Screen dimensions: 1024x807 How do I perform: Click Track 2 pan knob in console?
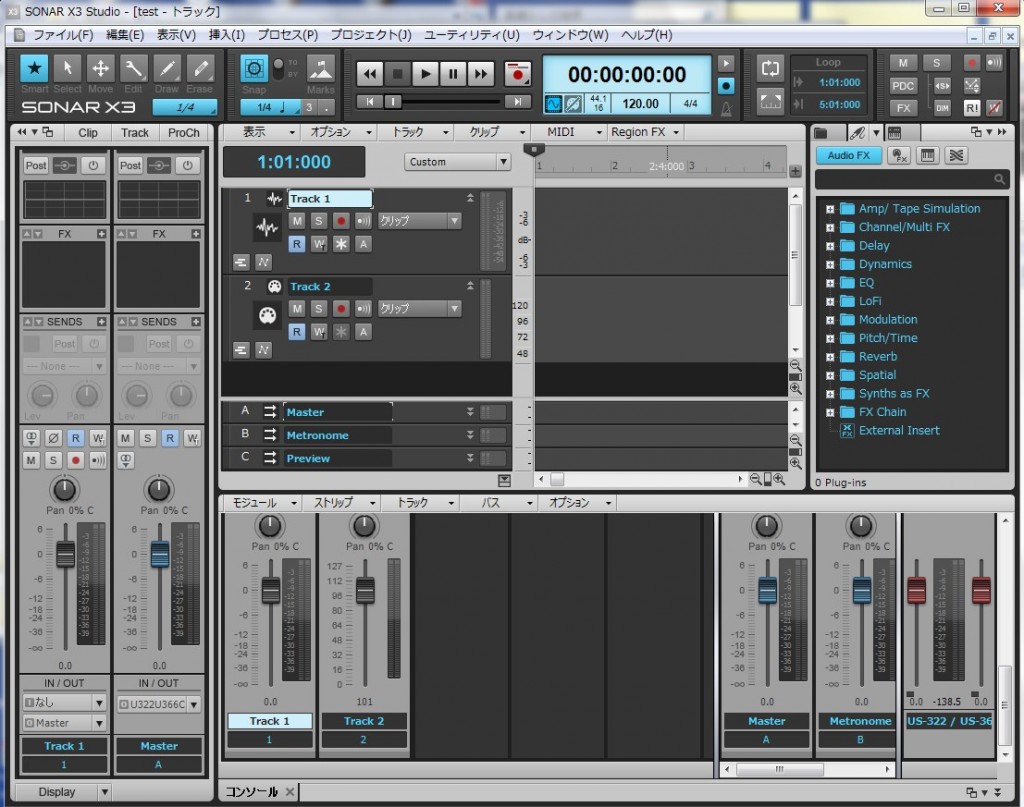[364, 526]
